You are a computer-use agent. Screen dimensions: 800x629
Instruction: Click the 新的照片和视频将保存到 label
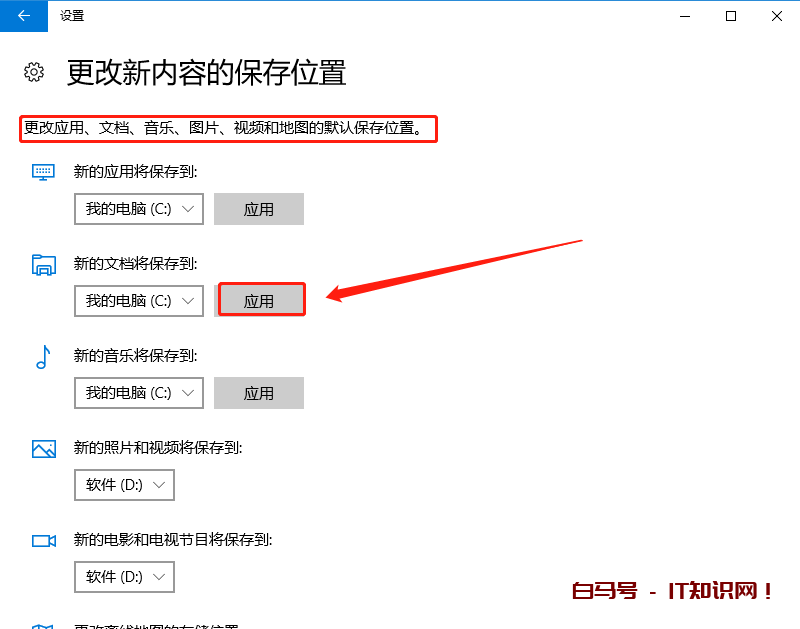[158, 448]
